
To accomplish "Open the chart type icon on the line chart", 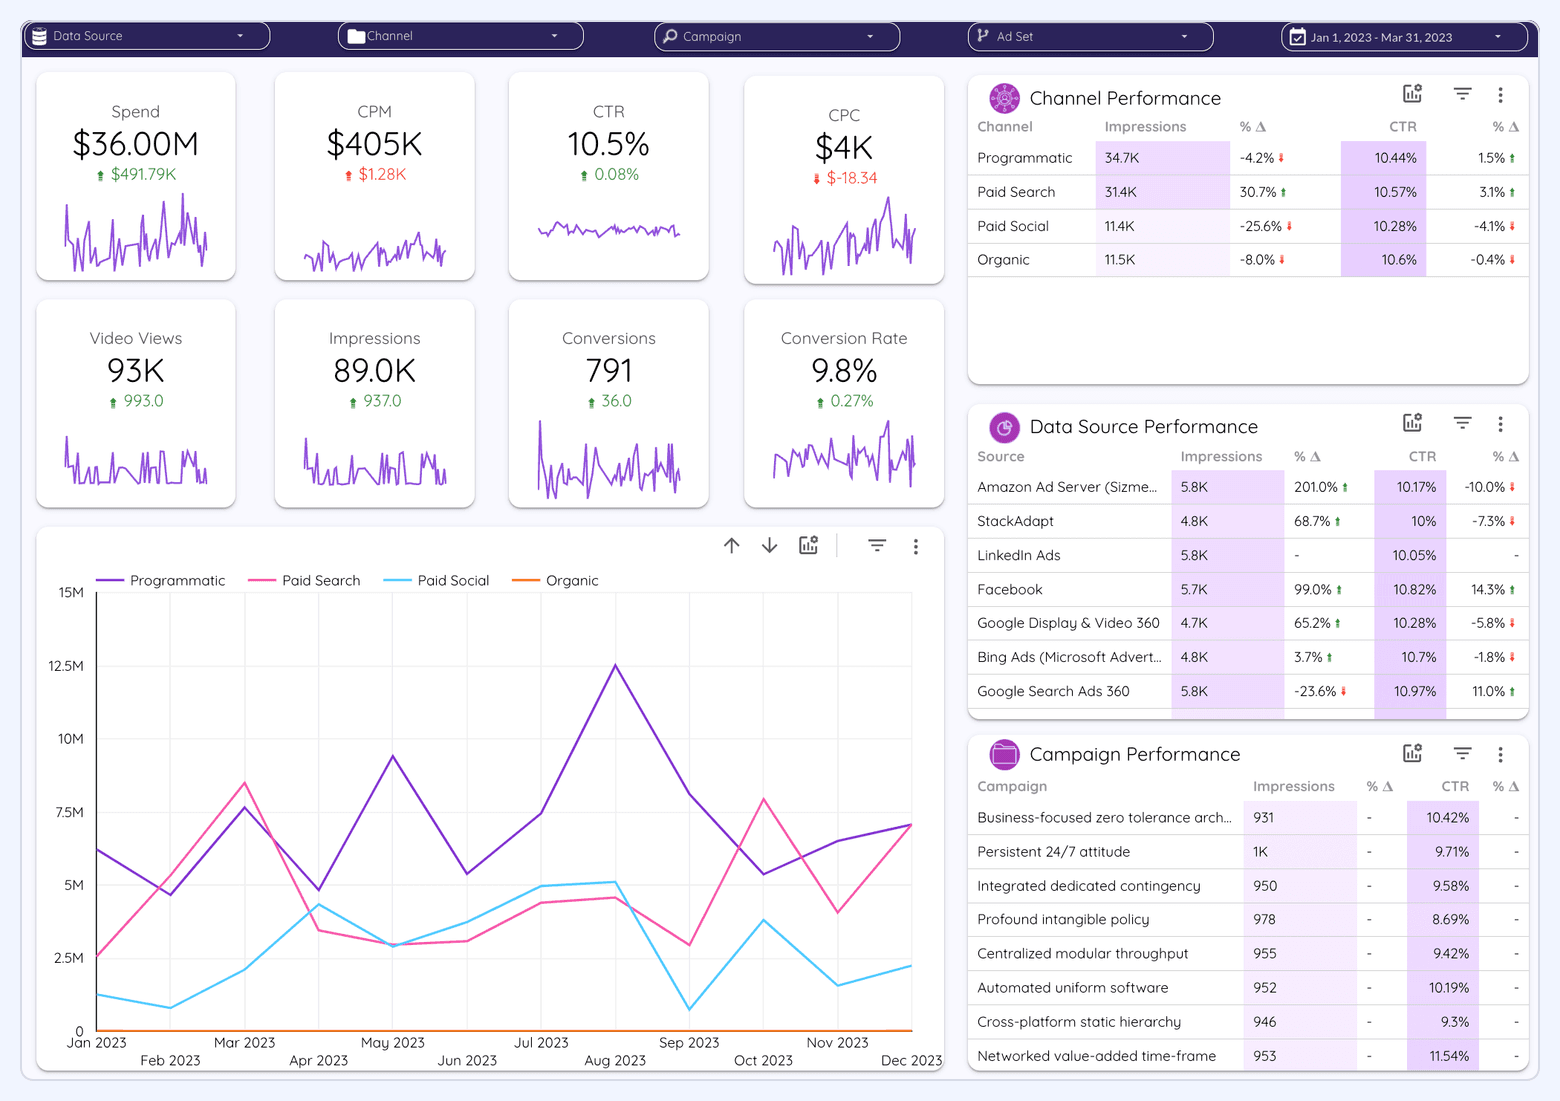I will (808, 546).
